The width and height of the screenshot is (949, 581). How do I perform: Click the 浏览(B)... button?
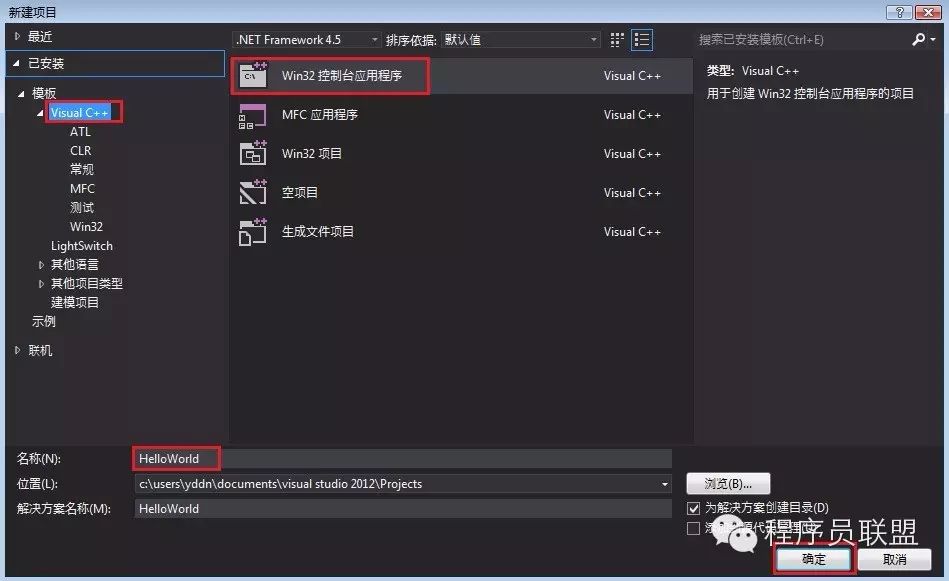click(728, 484)
